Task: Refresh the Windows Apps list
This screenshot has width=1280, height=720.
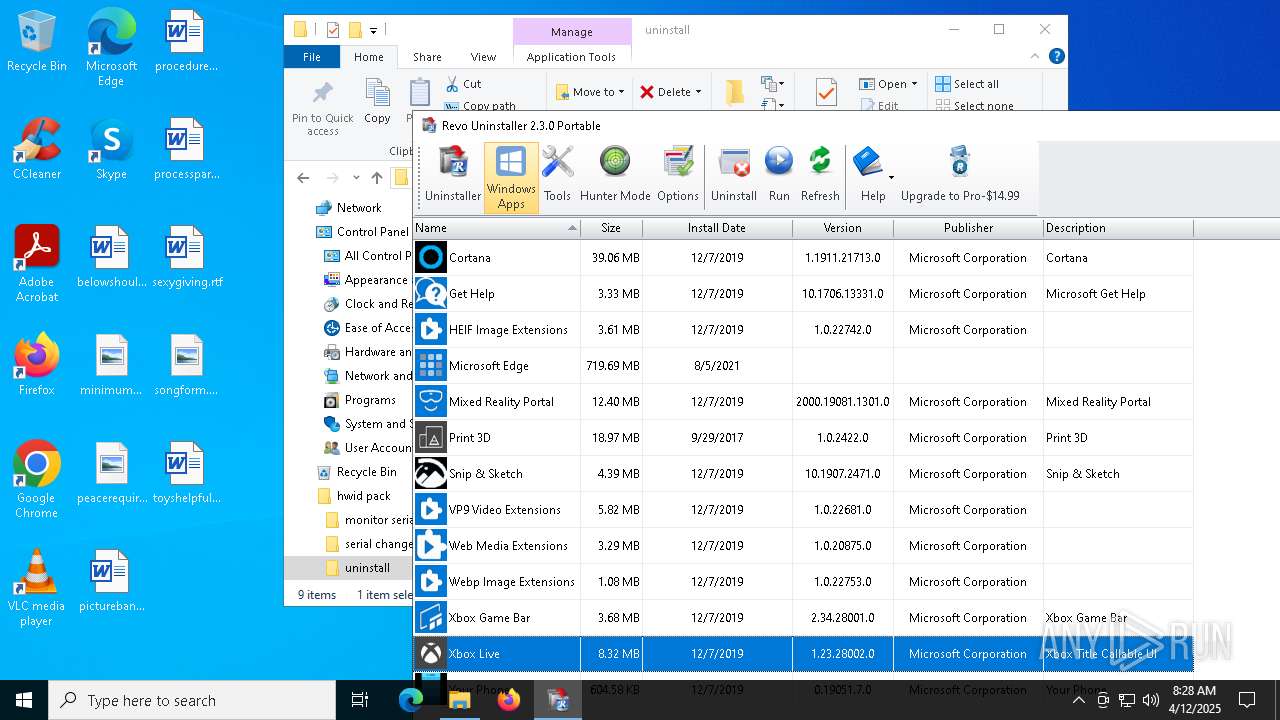Action: tap(820, 176)
